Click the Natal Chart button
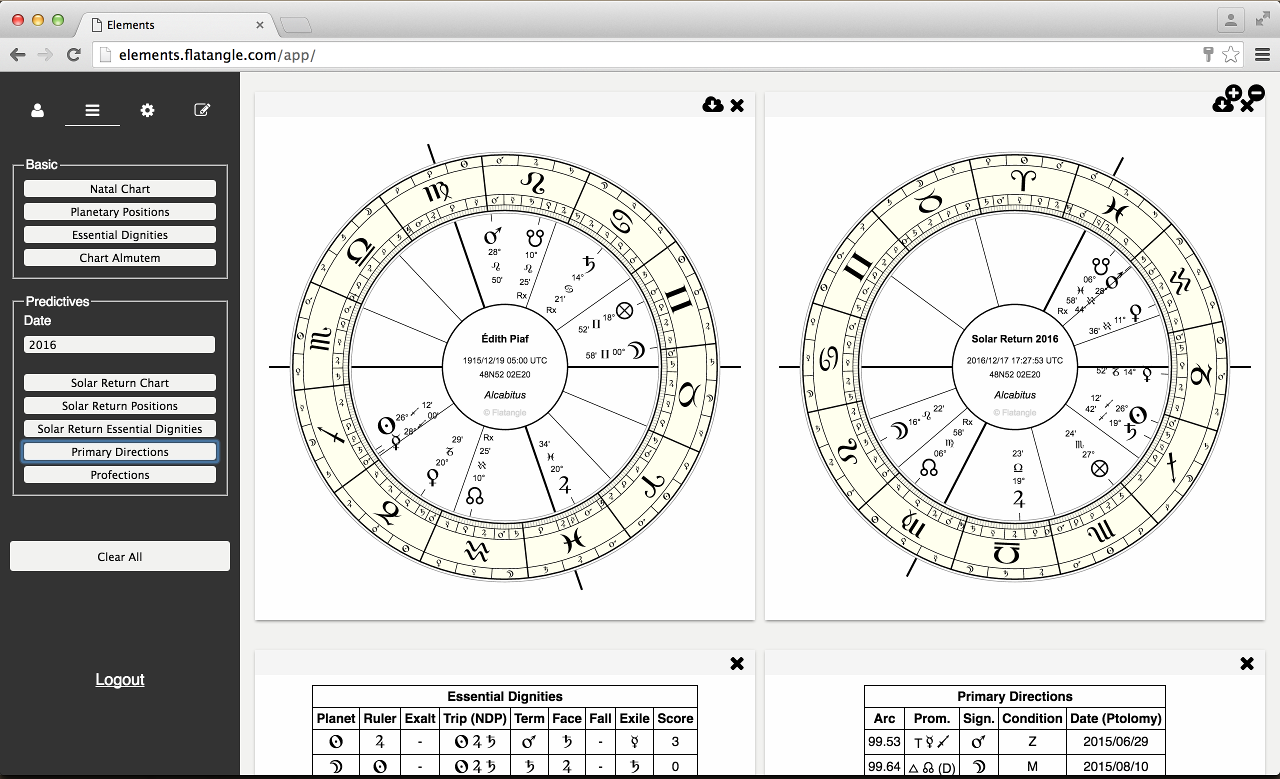1280x779 pixels. [120, 189]
